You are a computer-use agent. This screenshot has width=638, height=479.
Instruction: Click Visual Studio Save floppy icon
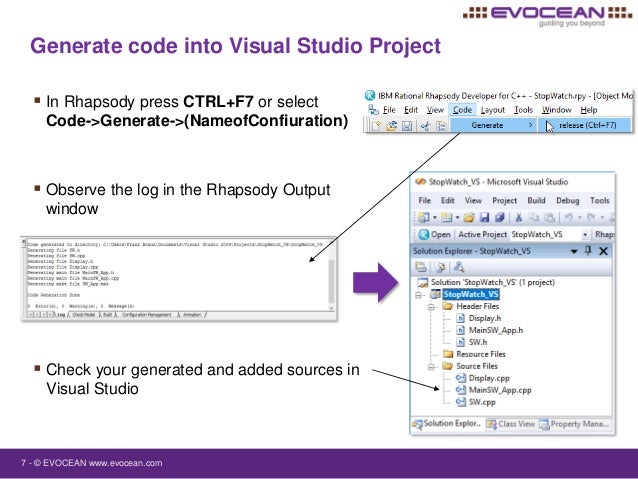click(484, 217)
